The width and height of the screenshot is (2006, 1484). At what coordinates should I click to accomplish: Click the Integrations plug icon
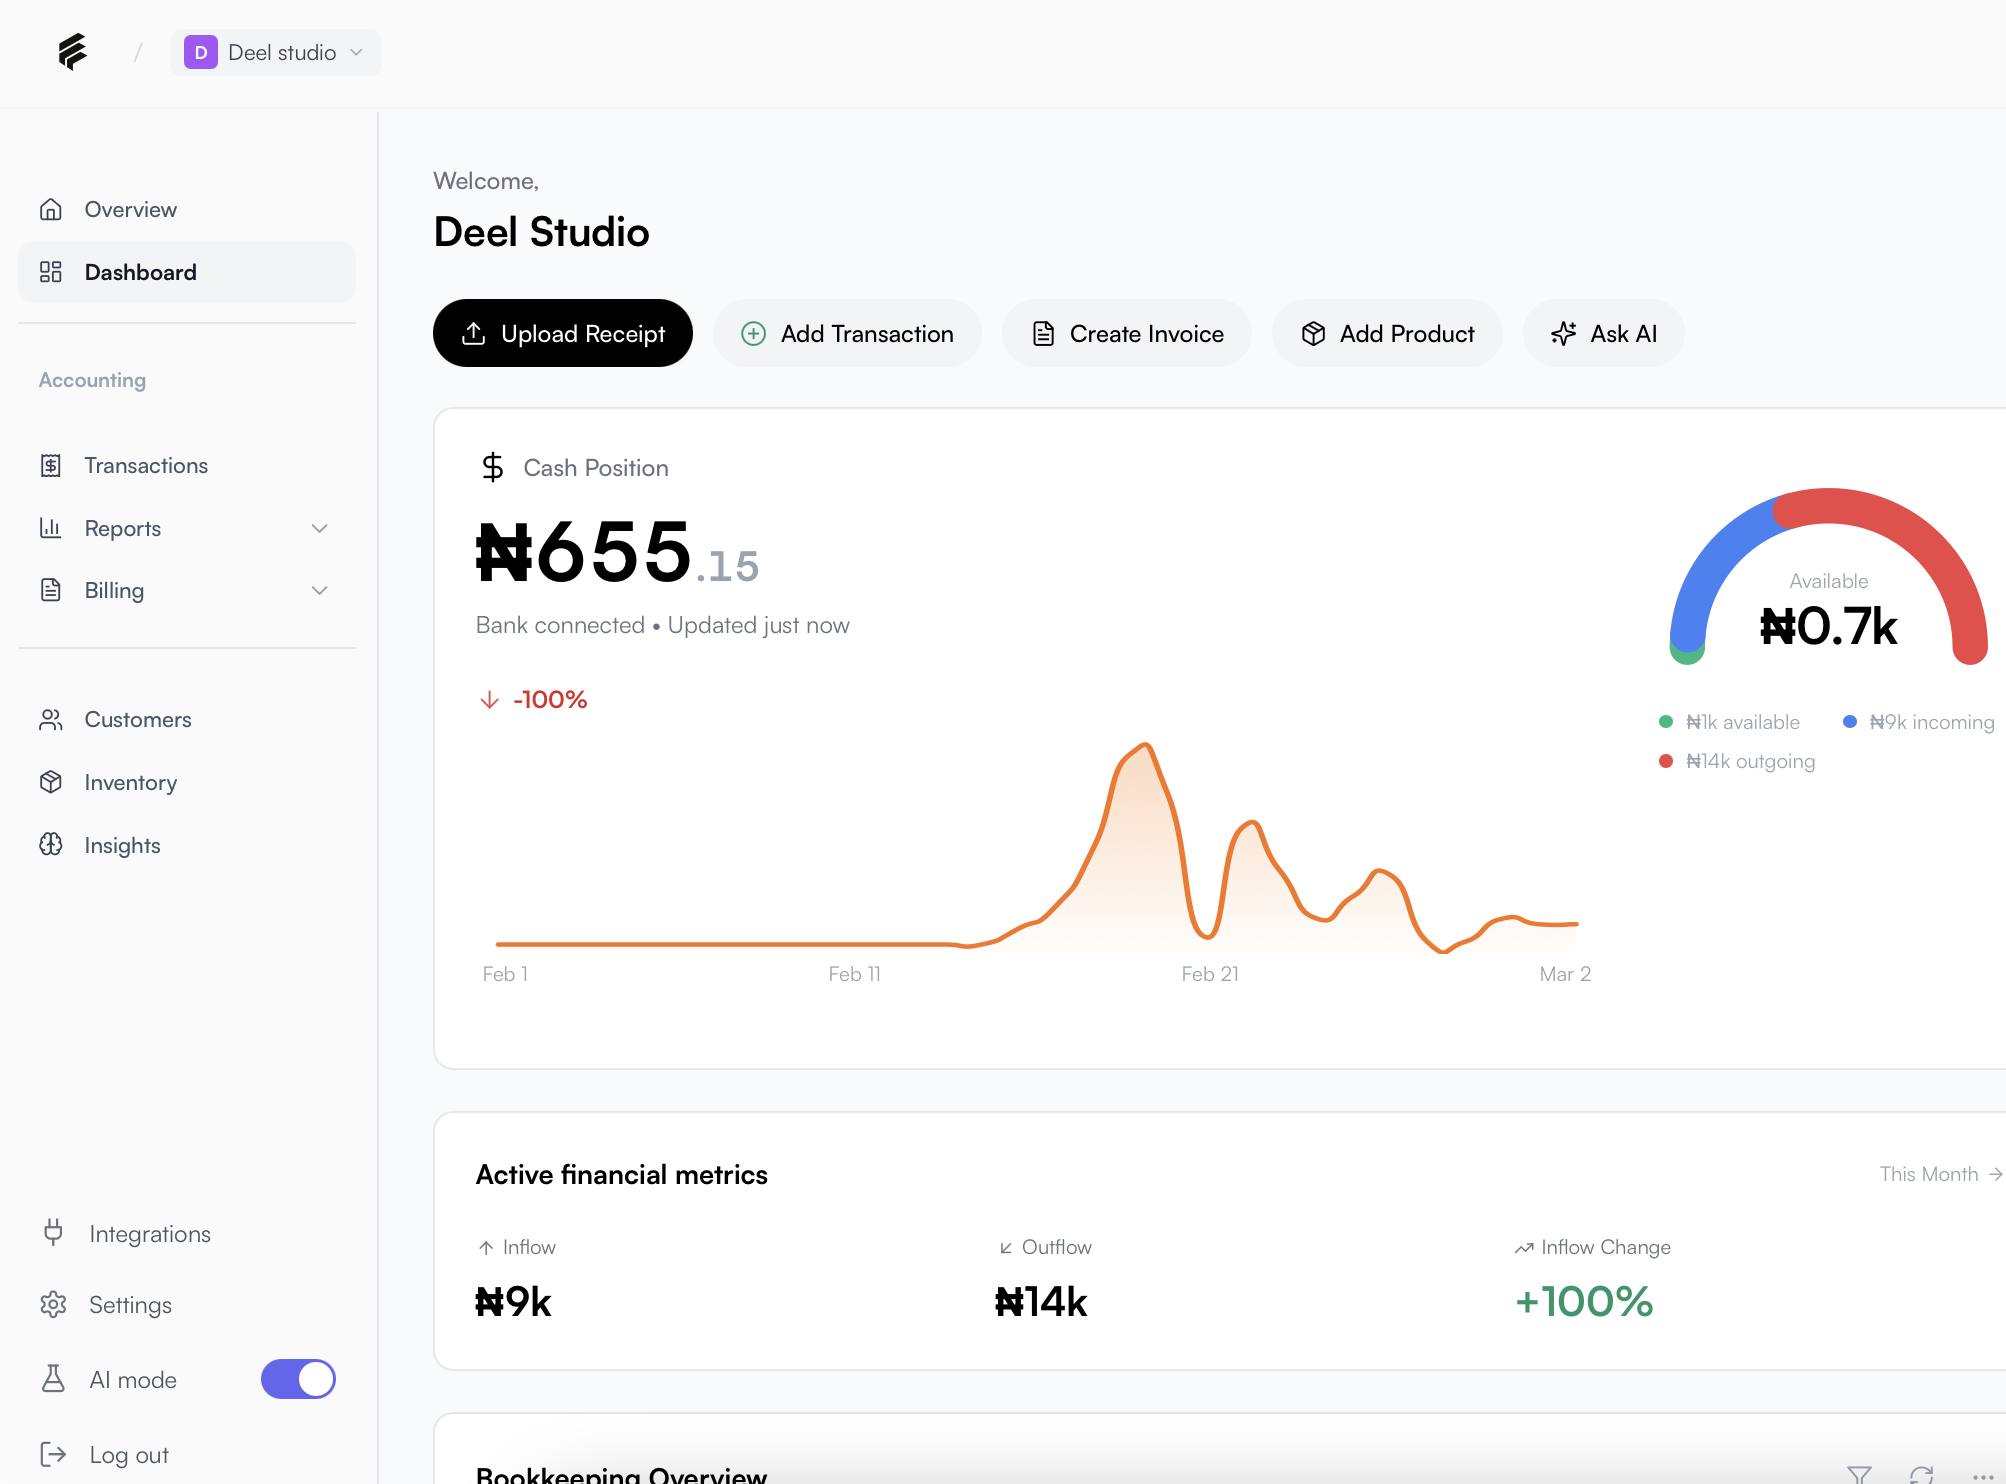point(54,1233)
